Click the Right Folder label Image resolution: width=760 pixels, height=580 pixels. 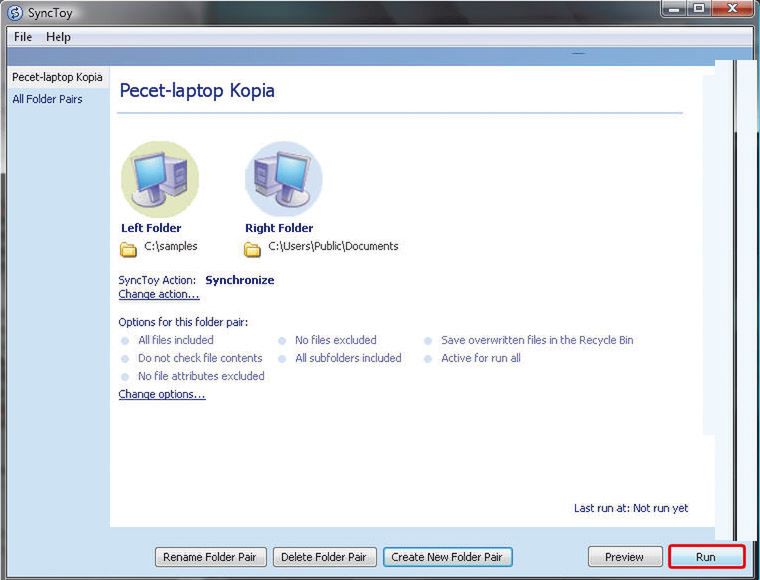pyautogui.click(x=279, y=228)
